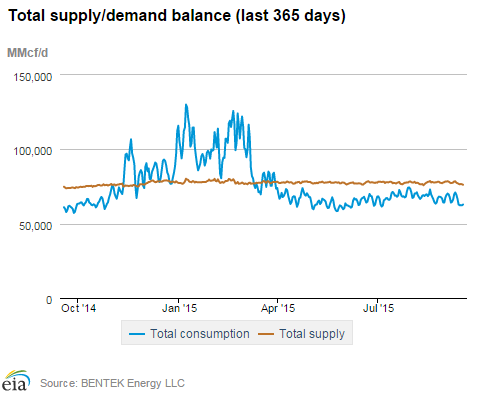Click the right end of the orange supply line
Image resolution: width=477 pixels, height=393 pixels.
tap(463, 185)
